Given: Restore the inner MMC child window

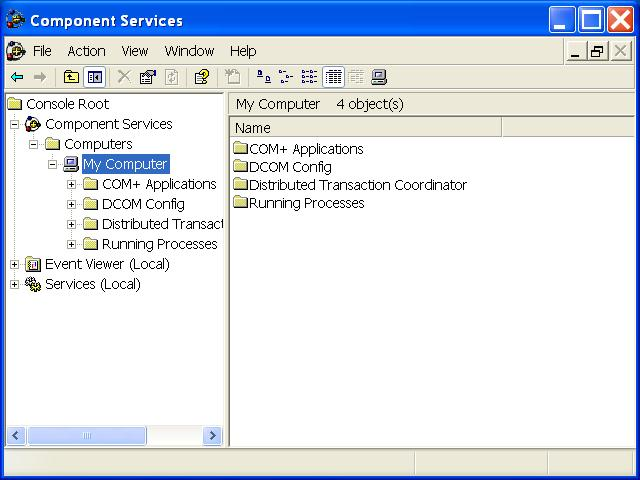Looking at the screenshot, I should [x=598, y=51].
